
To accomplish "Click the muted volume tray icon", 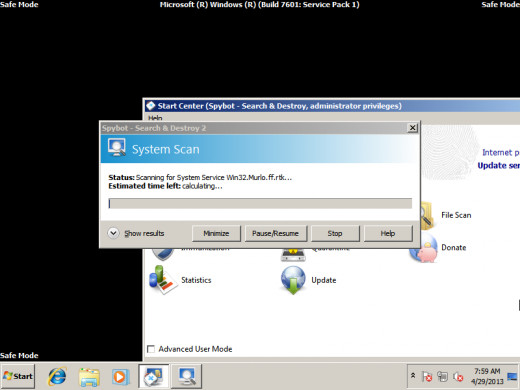I will click(458, 377).
